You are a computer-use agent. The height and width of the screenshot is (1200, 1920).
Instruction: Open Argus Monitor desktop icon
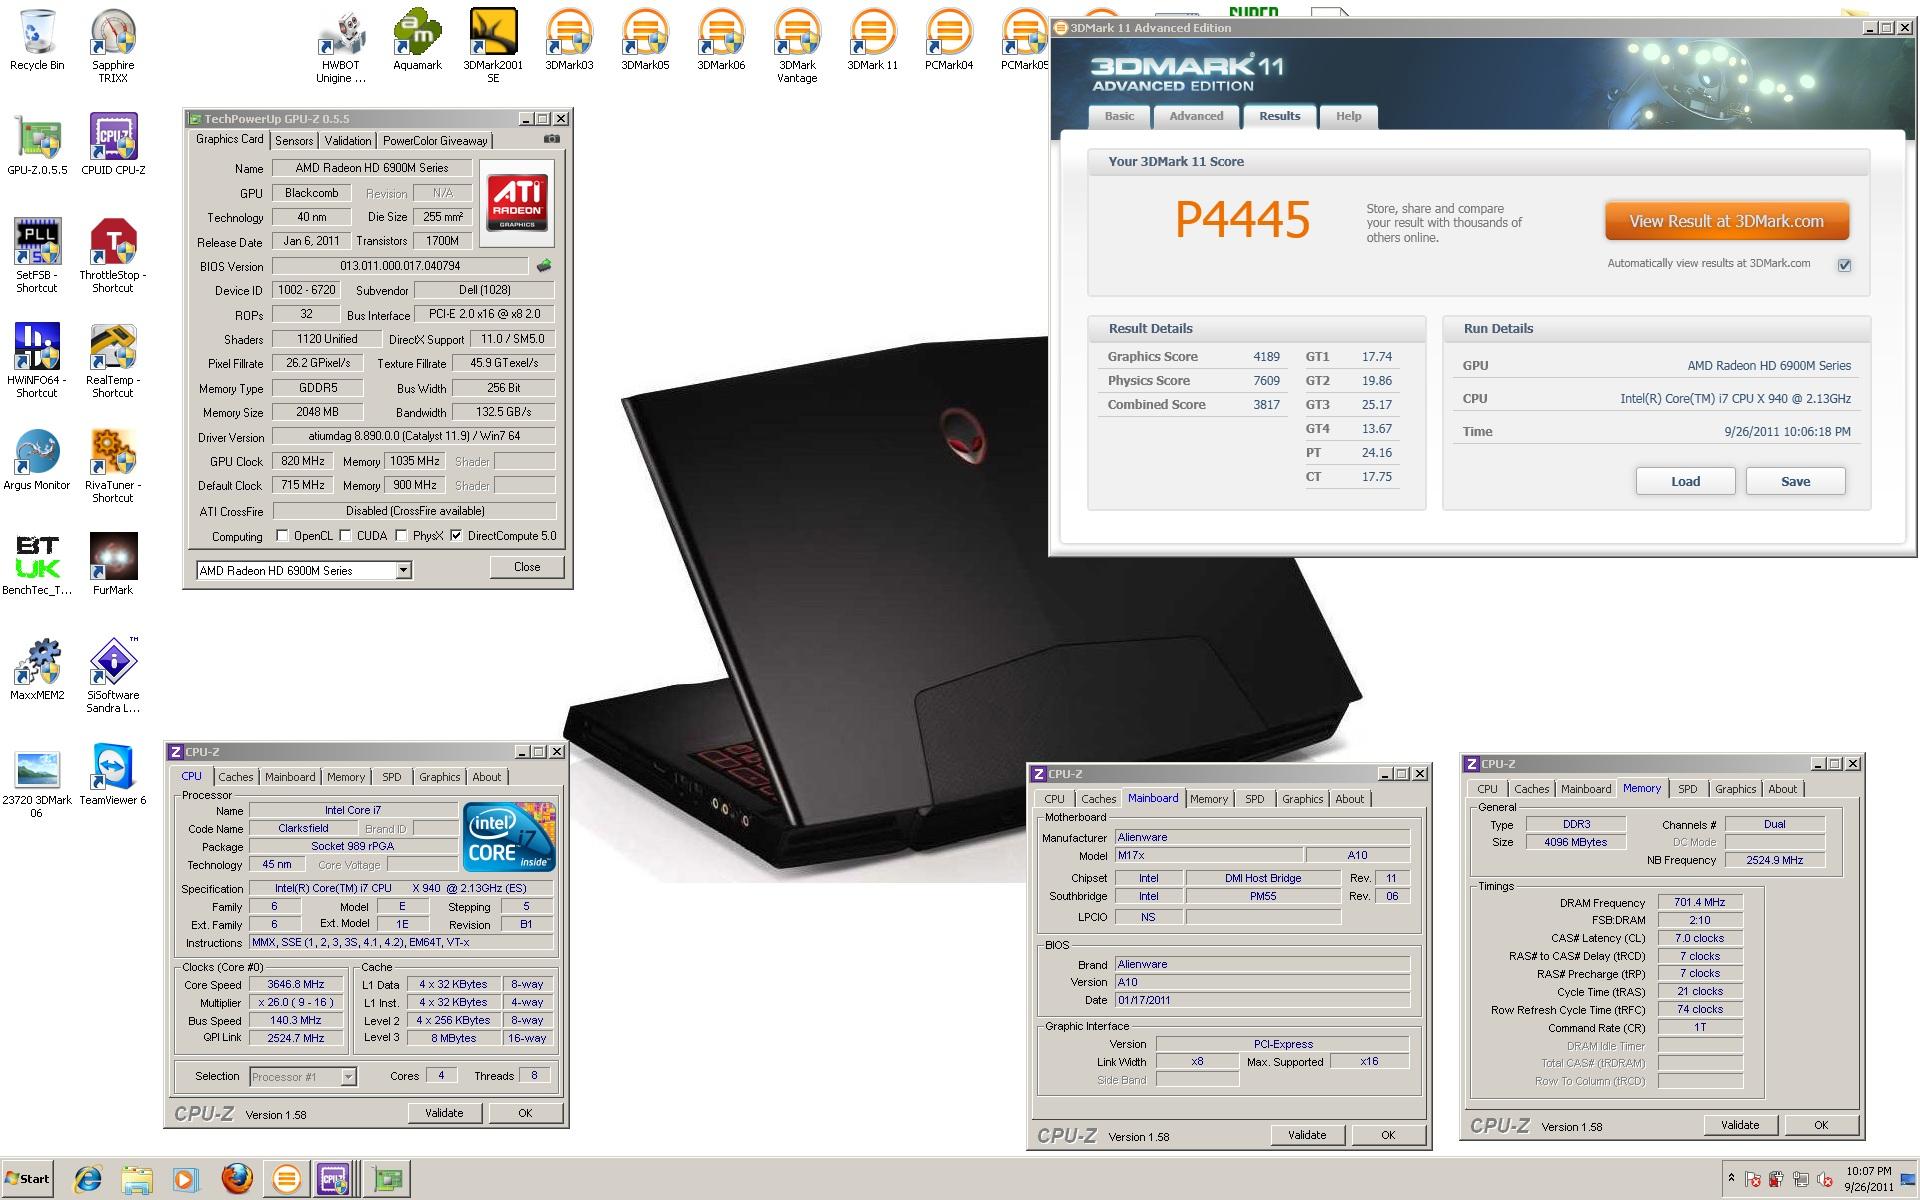click(37, 460)
